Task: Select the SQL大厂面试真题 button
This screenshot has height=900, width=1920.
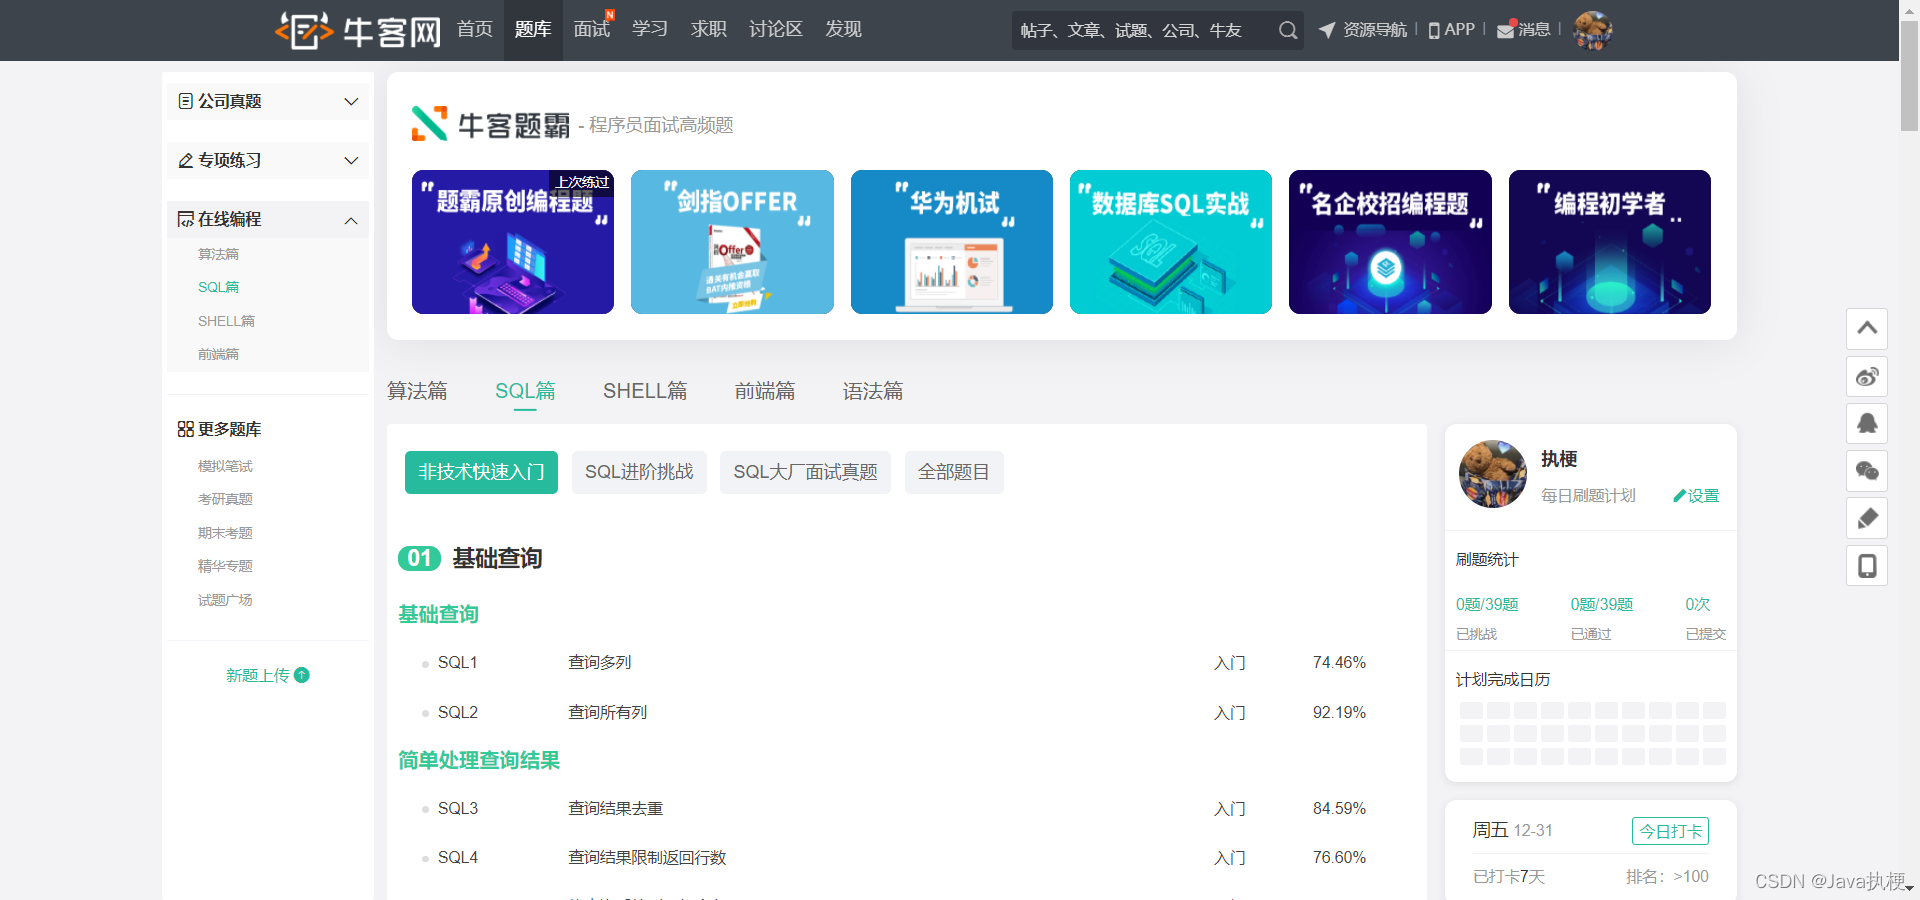Action: click(805, 472)
